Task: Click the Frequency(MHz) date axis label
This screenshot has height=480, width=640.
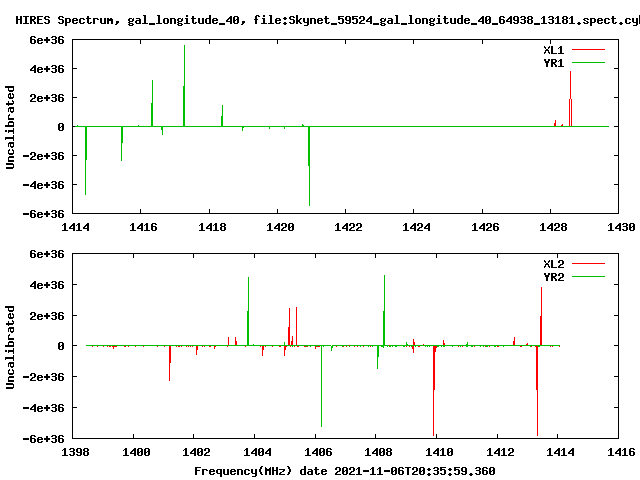Action: pos(344,471)
